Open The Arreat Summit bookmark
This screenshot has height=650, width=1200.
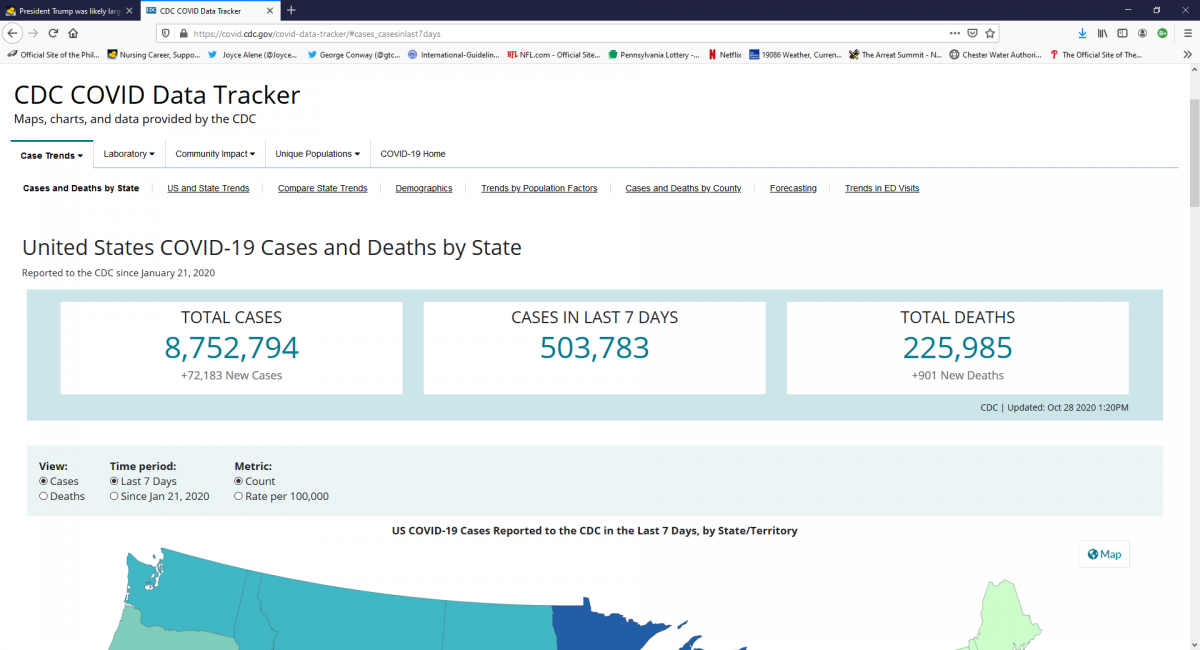coord(895,55)
